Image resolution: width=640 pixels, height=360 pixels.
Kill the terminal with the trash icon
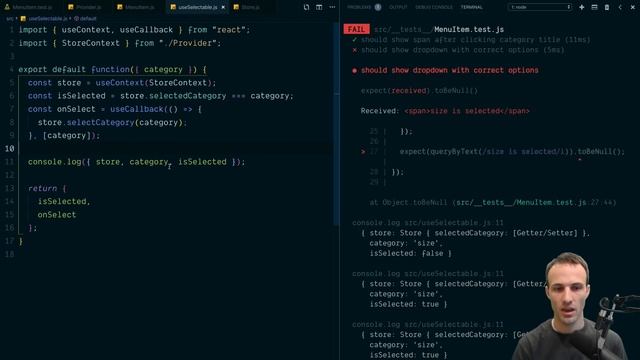click(x=607, y=7)
